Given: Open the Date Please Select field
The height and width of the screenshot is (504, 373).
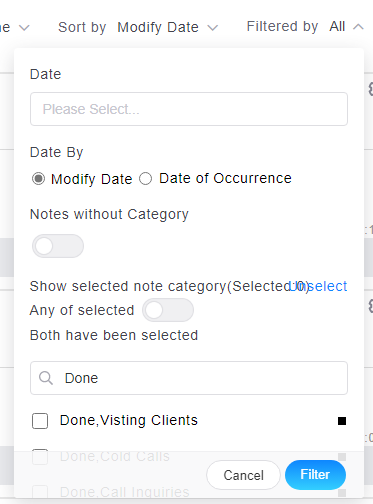Looking at the screenshot, I should pyautogui.click(x=189, y=109).
